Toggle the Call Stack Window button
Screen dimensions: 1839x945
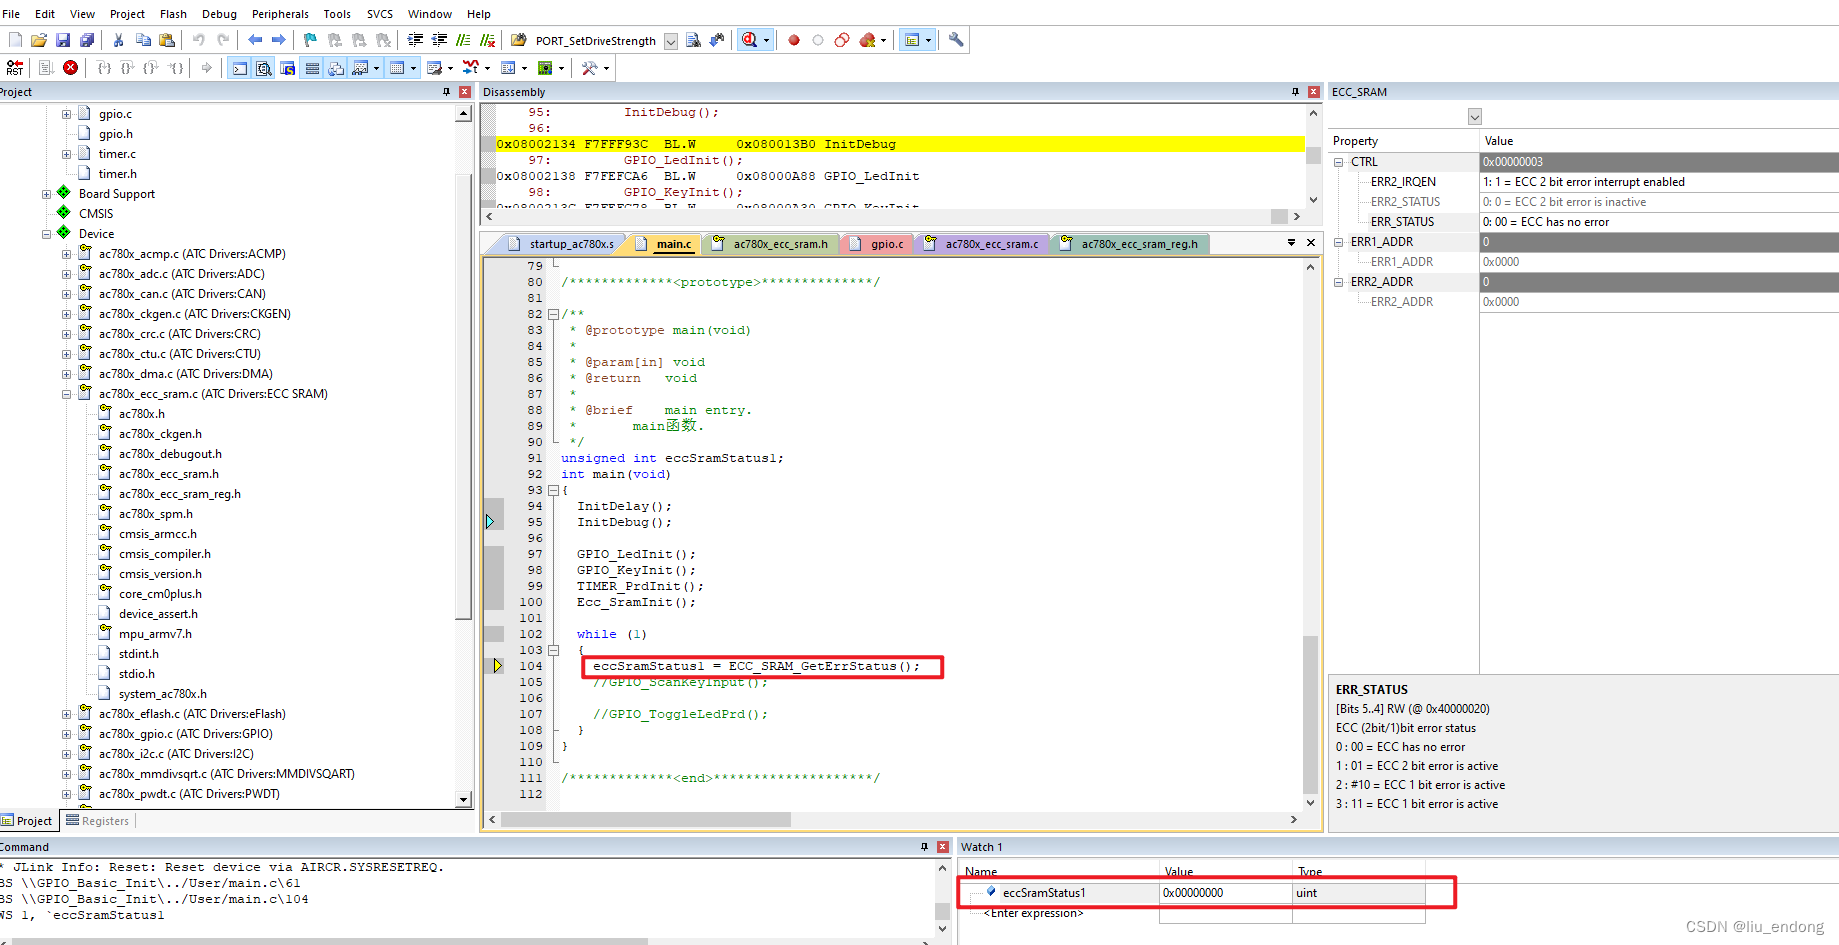tap(336, 68)
